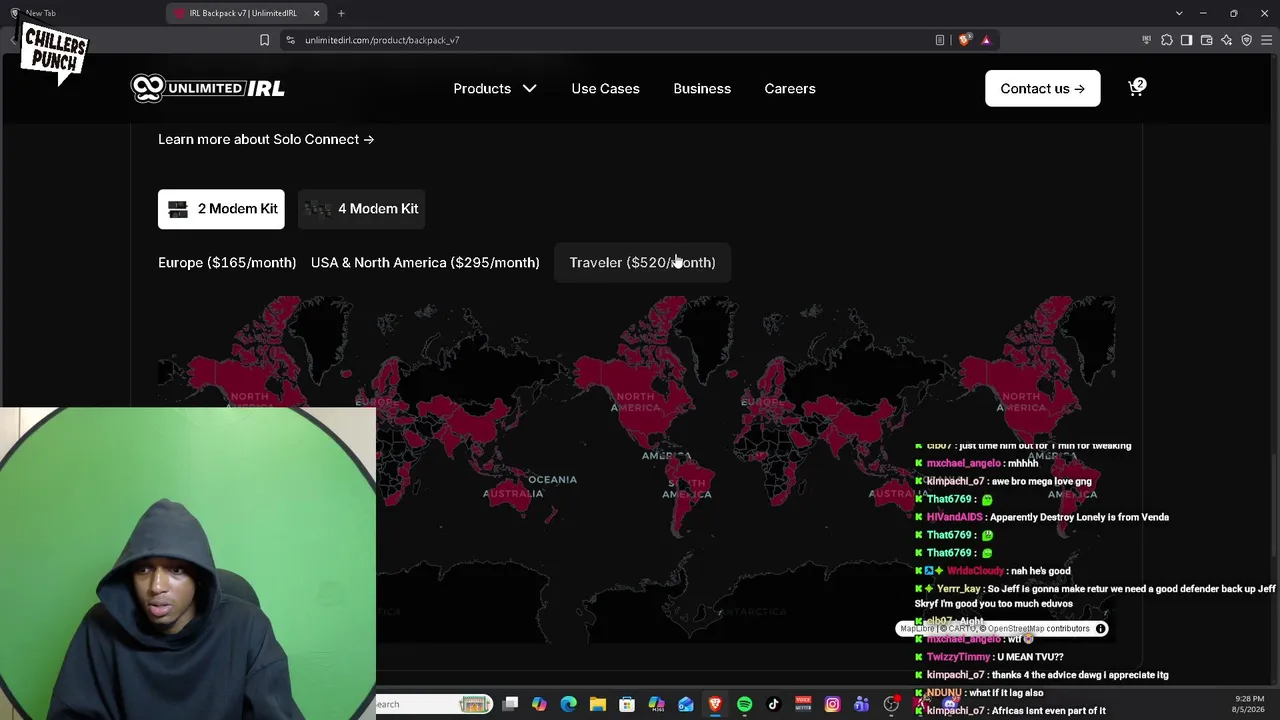Open the browser Extensions puzzle icon
This screenshot has height=720, width=1280.
1166,40
